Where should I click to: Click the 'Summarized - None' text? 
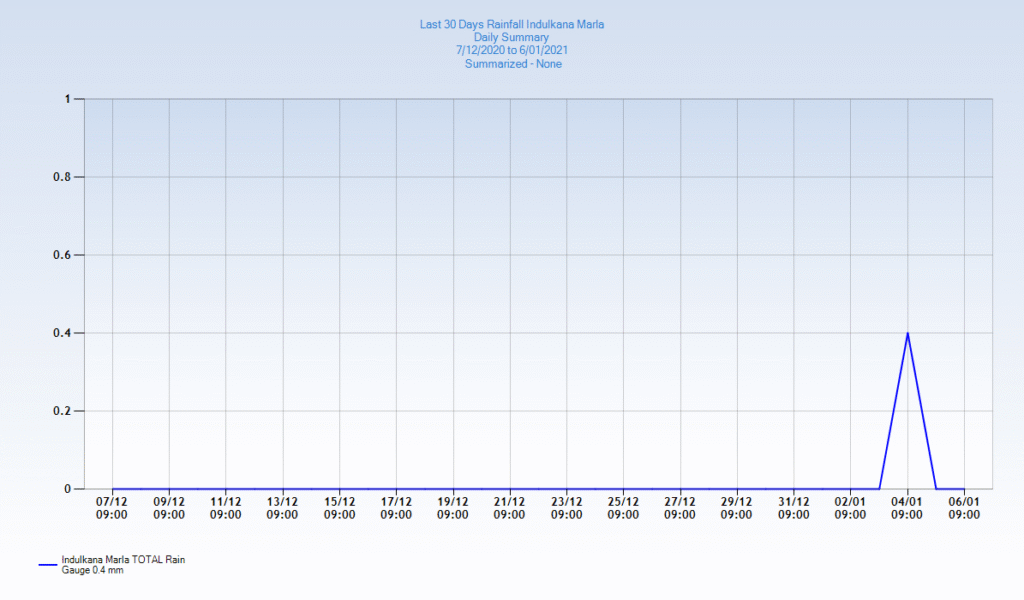point(513,64)
